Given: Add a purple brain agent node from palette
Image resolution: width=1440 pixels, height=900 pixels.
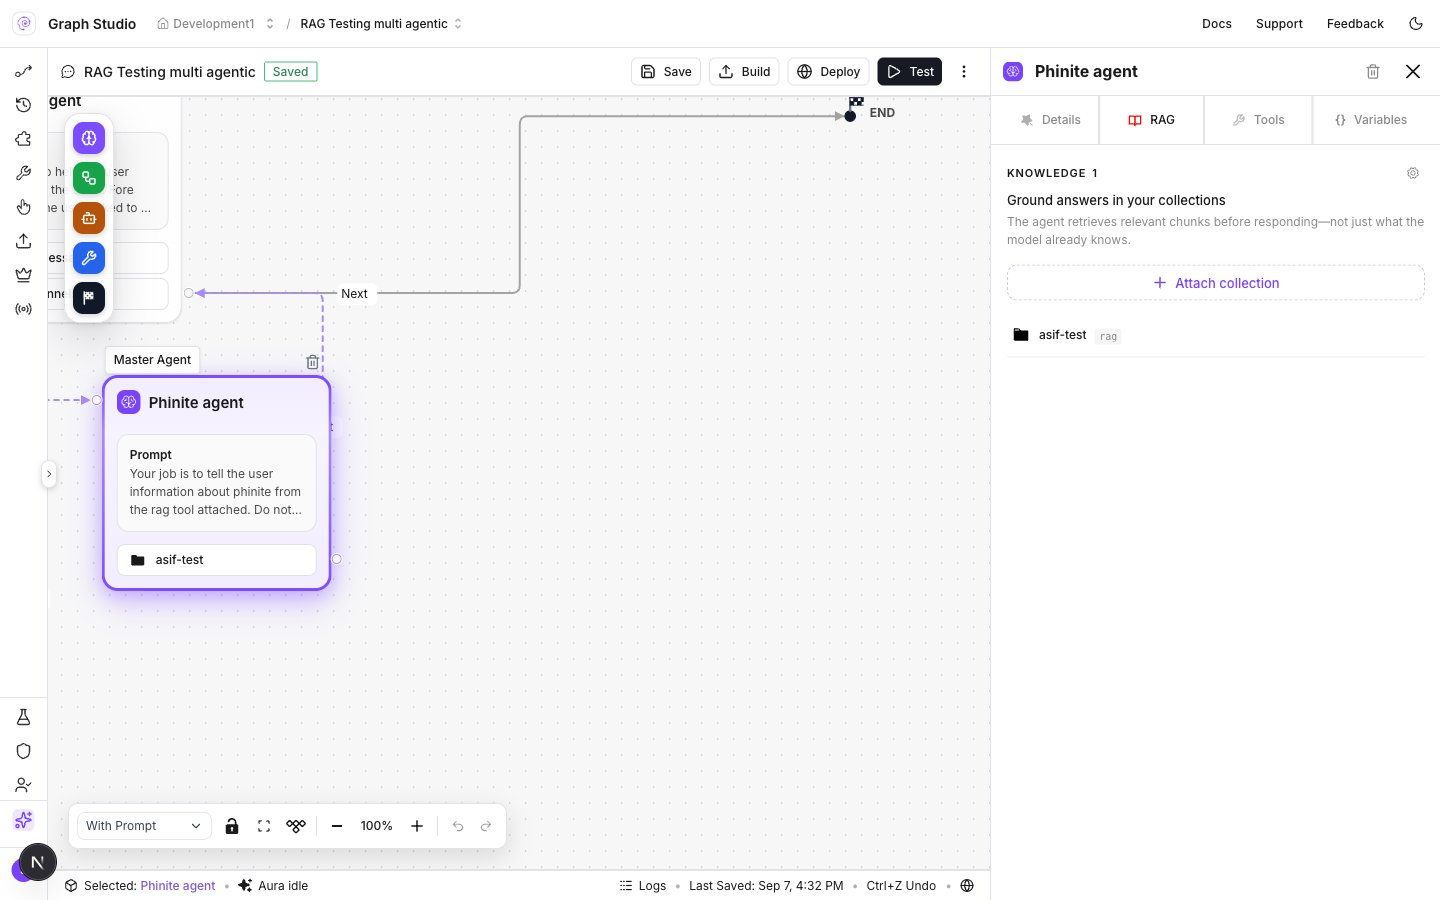Looking at the screenshot, I should [x=89, y=138].
